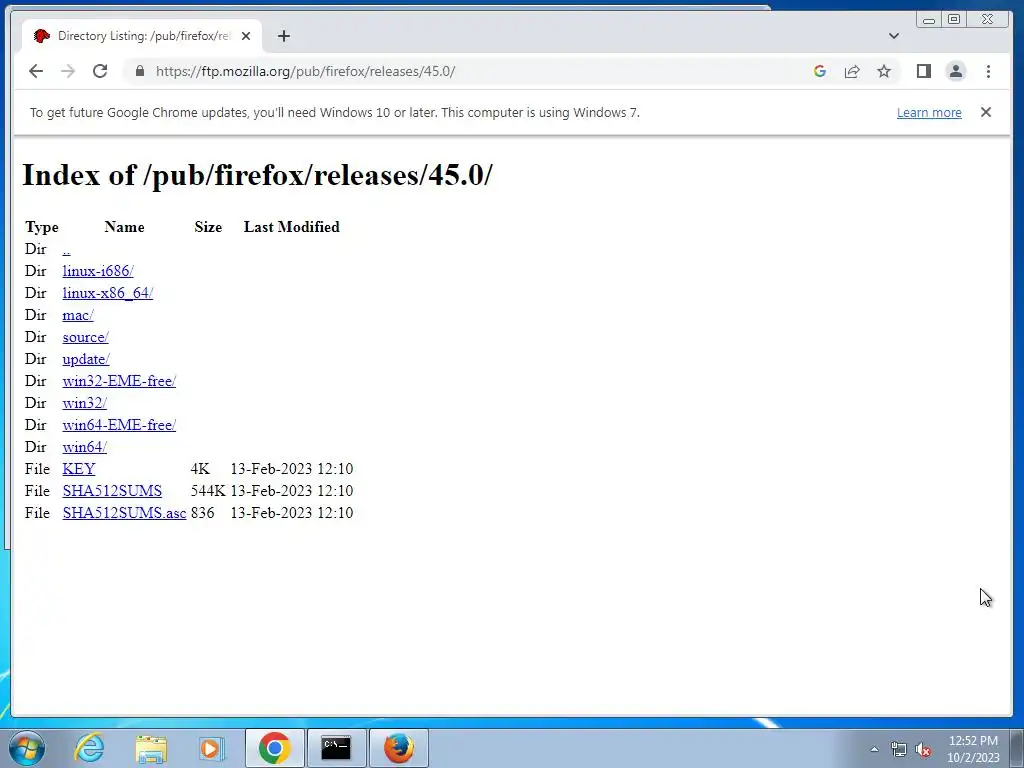
Task: Open a new tab with plus button
Action: (x=283, y=36)
